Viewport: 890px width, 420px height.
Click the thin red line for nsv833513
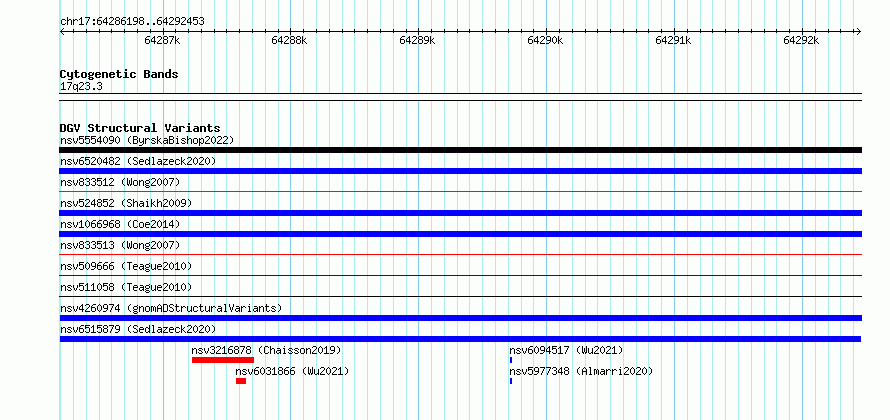(460, 254)
